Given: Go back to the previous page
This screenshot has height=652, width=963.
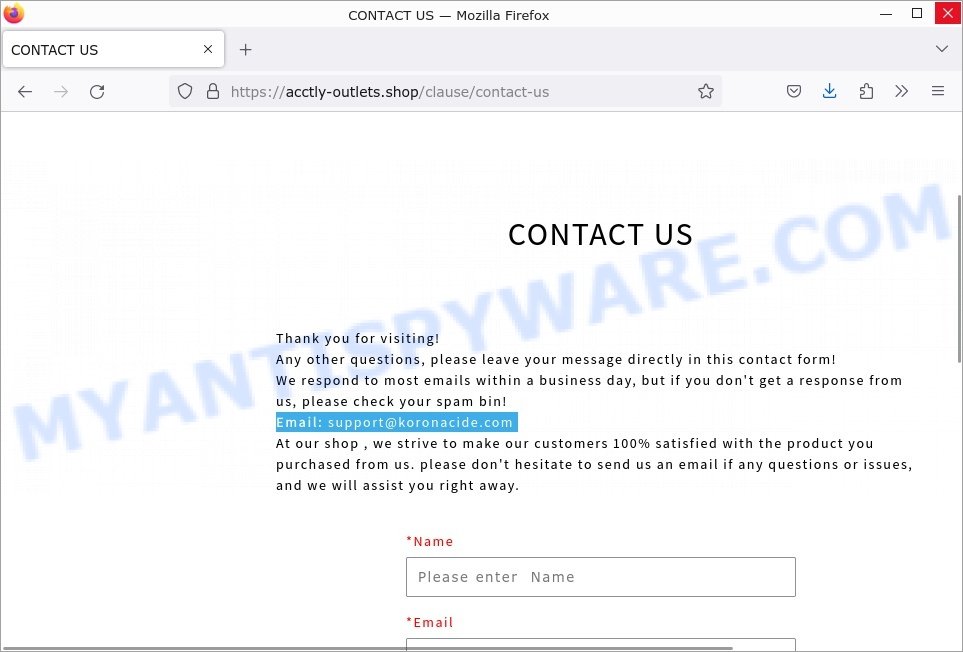Looking at the screenshot, I should (25, 92).
